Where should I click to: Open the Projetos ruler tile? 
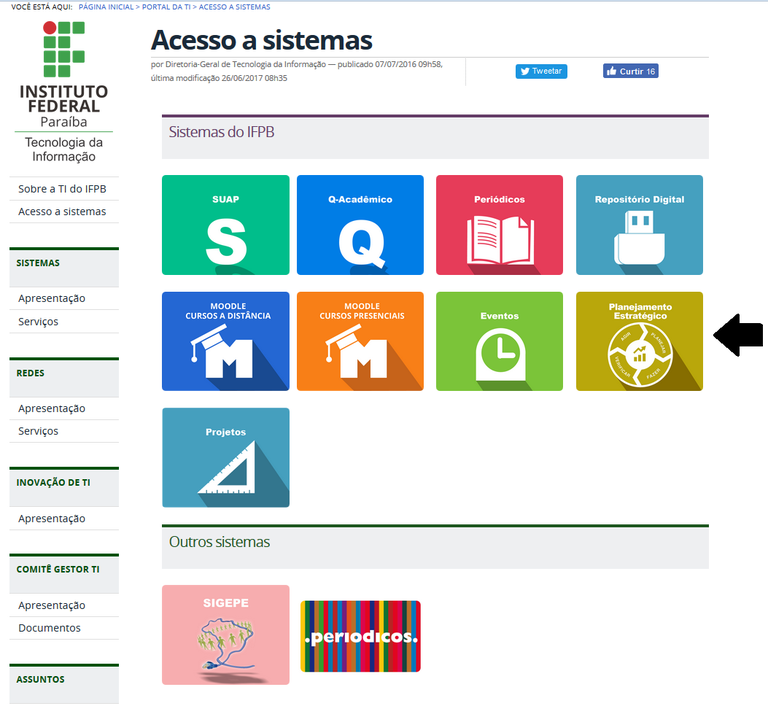[225, 457]
